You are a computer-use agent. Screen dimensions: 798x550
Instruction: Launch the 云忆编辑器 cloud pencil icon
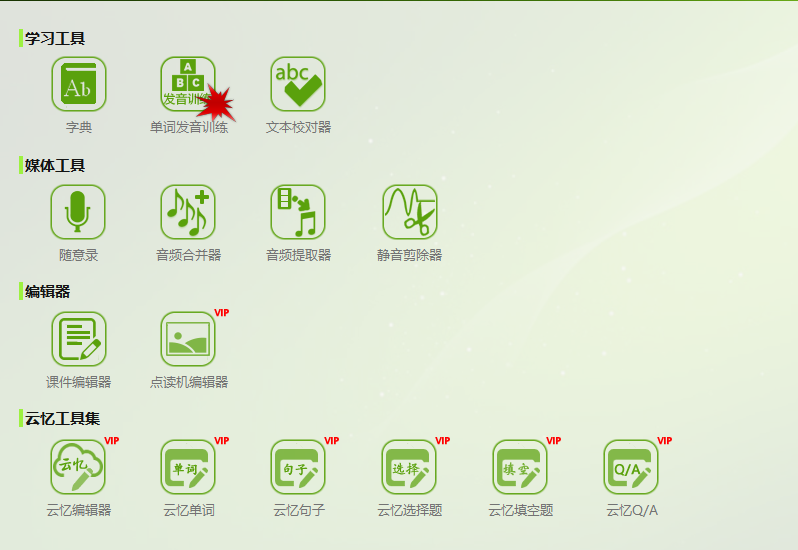pyautogui.click(x=78, y=467)
